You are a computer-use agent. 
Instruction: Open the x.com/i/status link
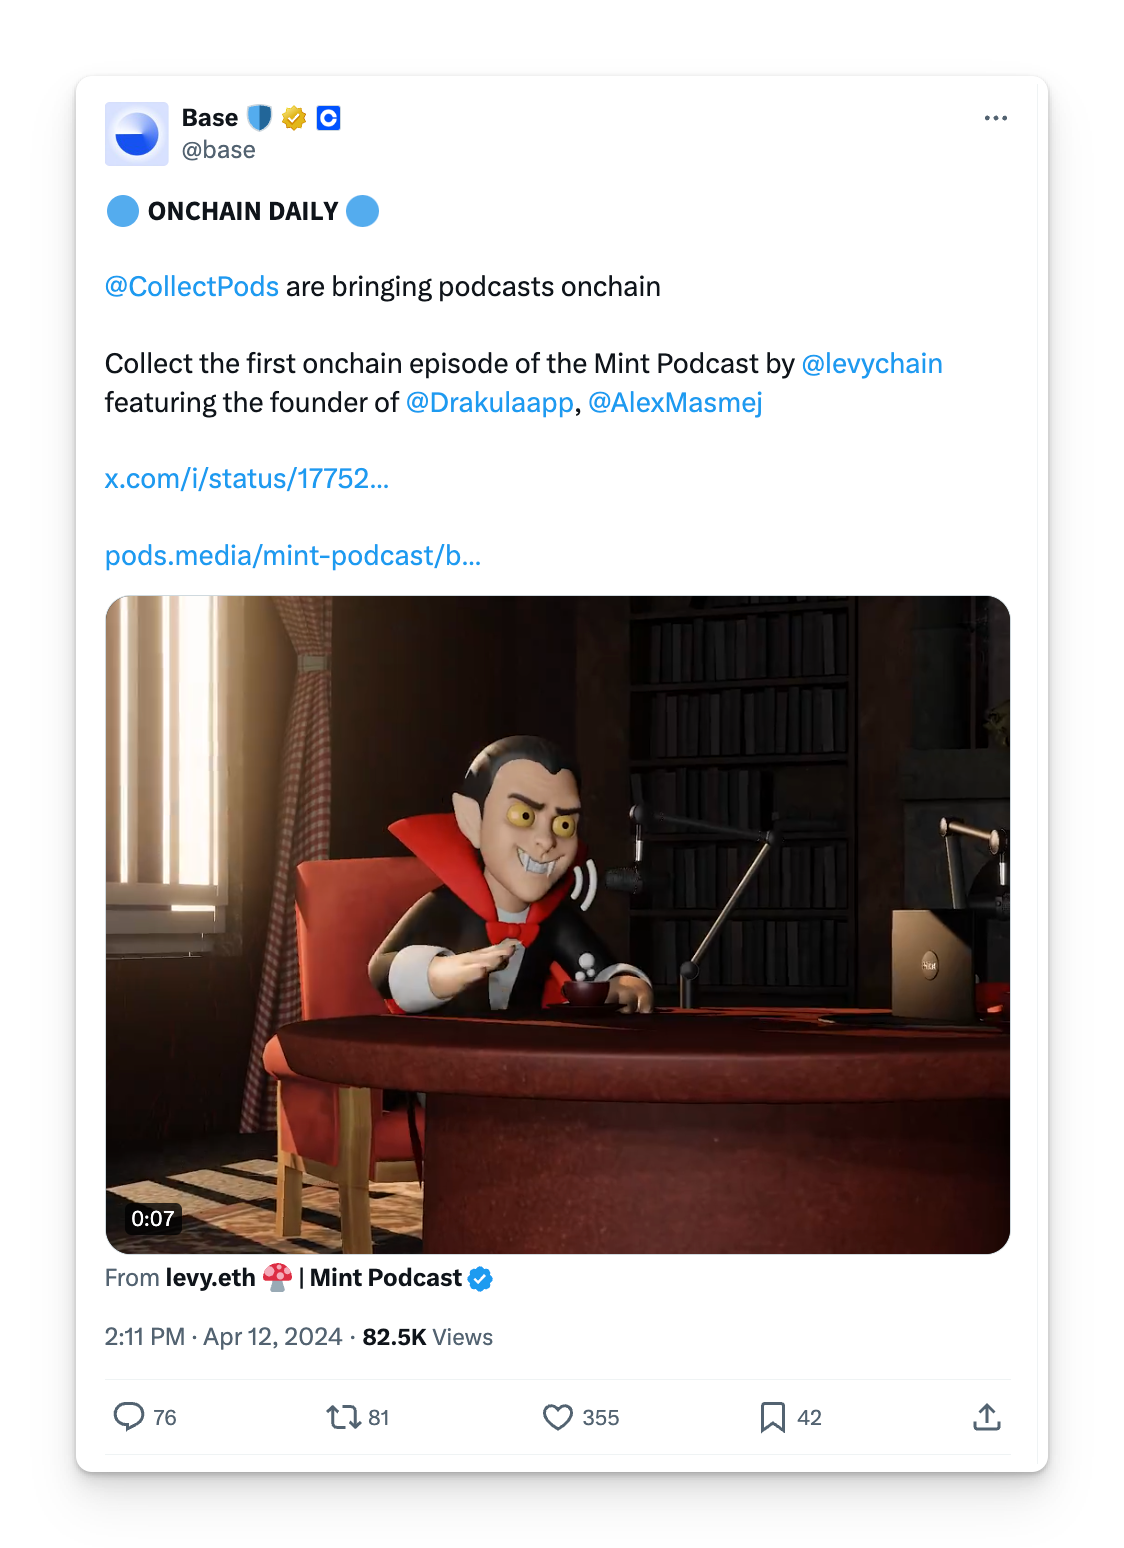coord(247,479)
